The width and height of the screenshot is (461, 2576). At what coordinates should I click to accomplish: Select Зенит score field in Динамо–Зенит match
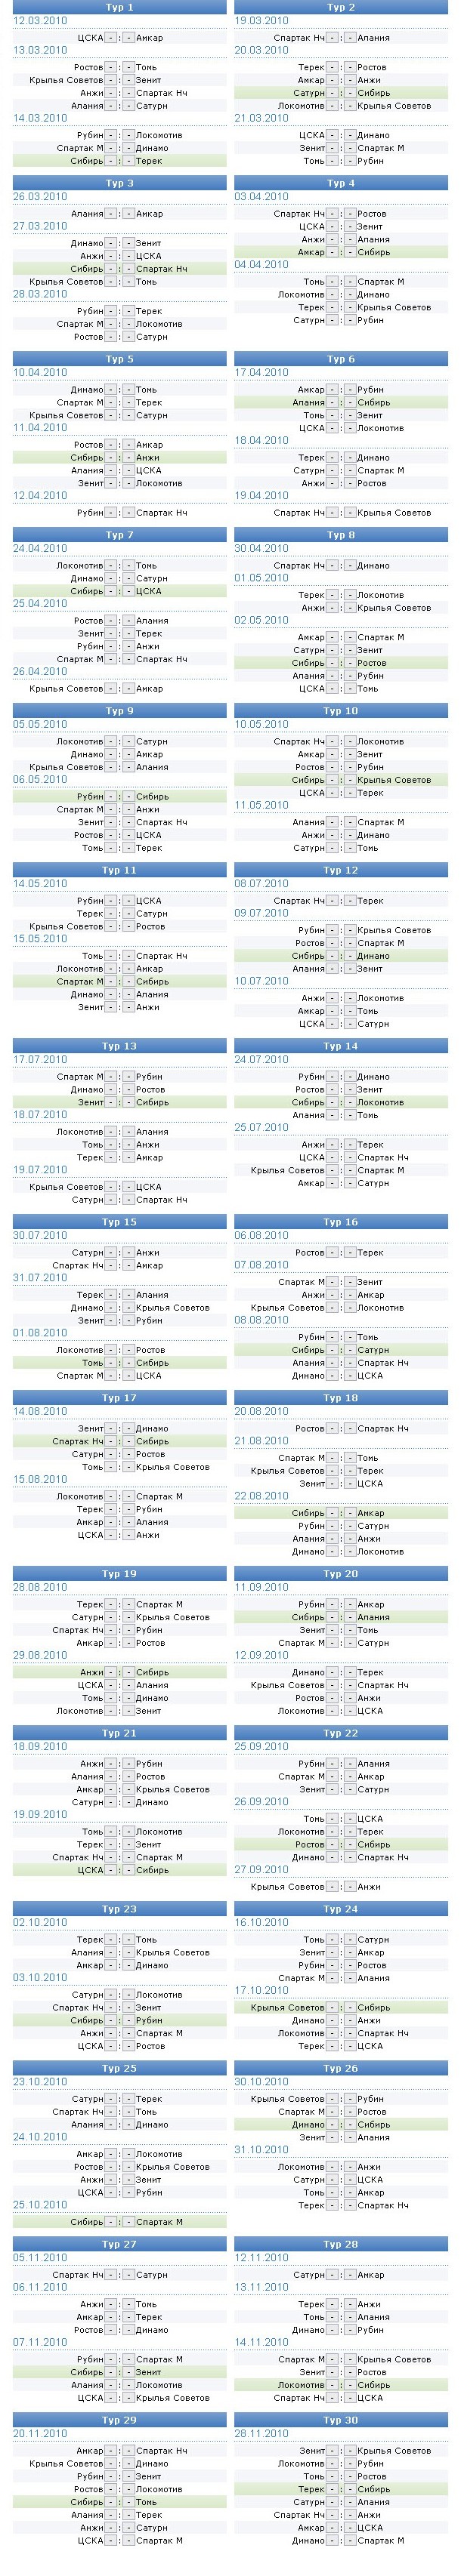[x=128, y=243]
